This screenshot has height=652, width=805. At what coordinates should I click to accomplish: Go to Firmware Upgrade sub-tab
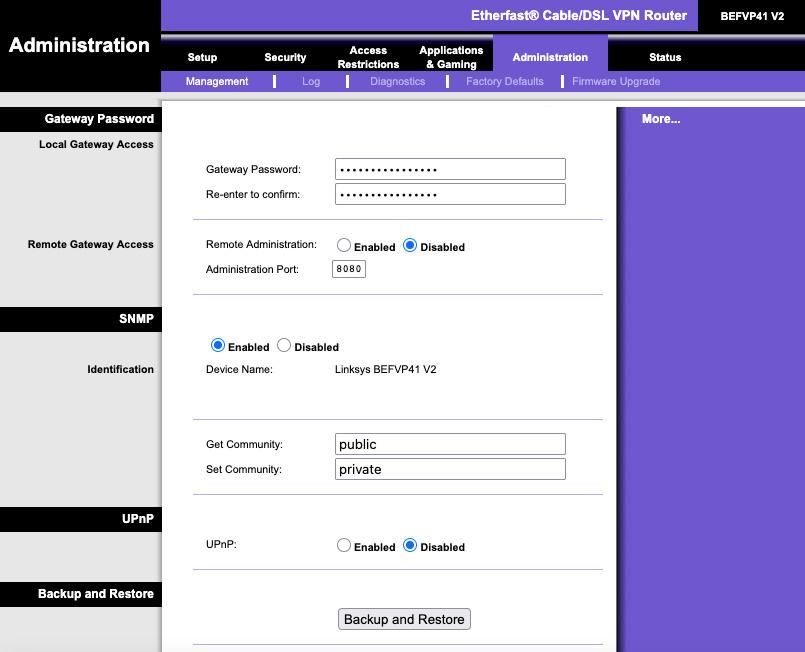point(616,81)
